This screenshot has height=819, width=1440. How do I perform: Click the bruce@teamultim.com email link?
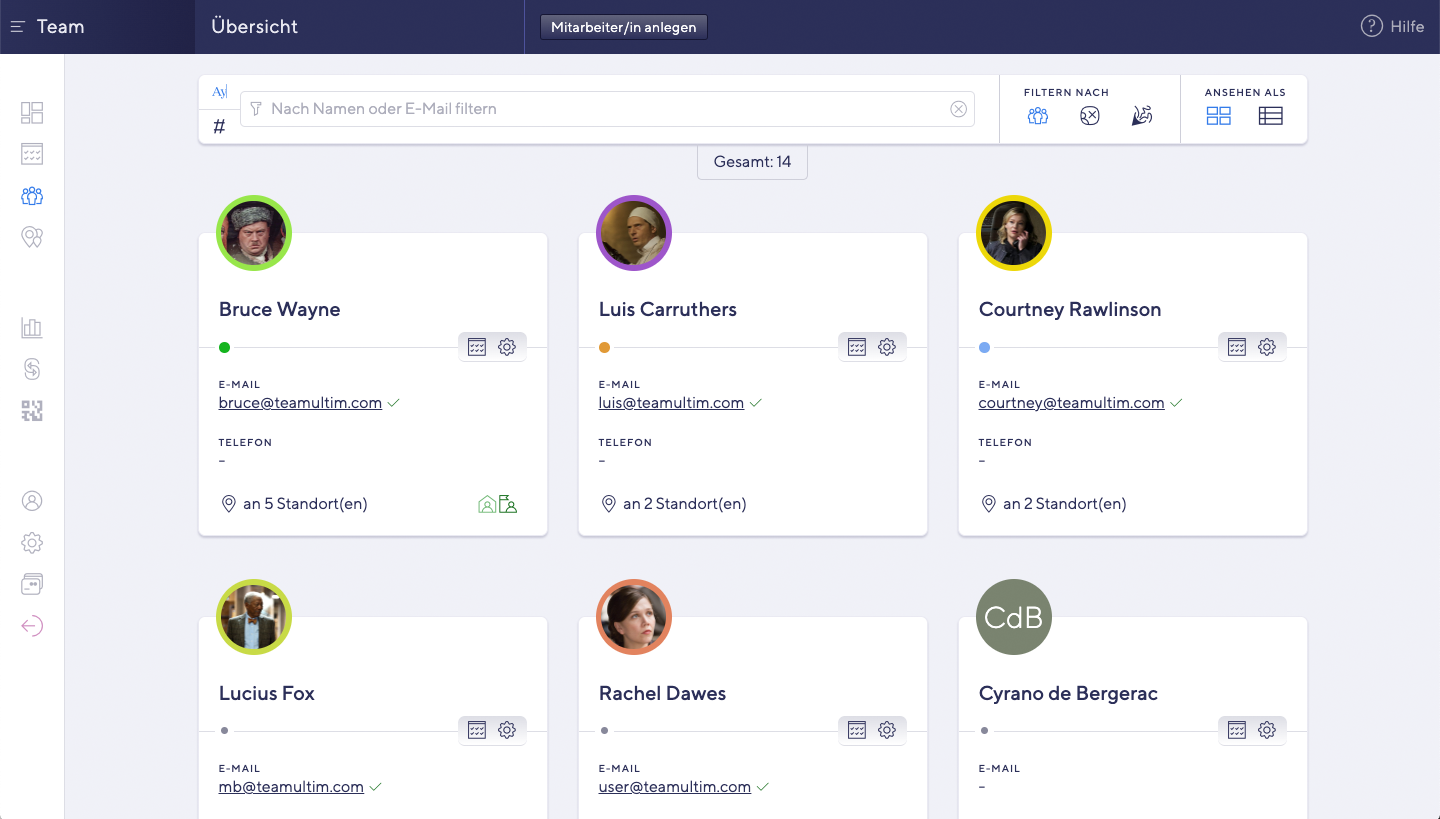[x=300, y=403]
